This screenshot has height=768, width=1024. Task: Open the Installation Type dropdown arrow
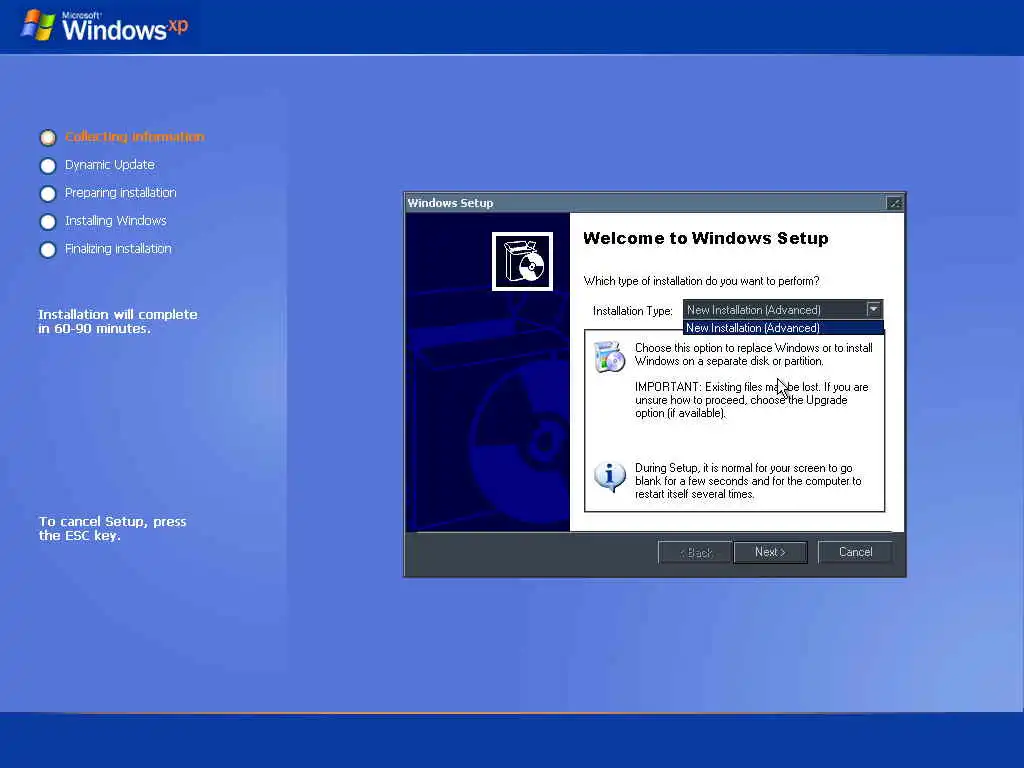[873, 309]
